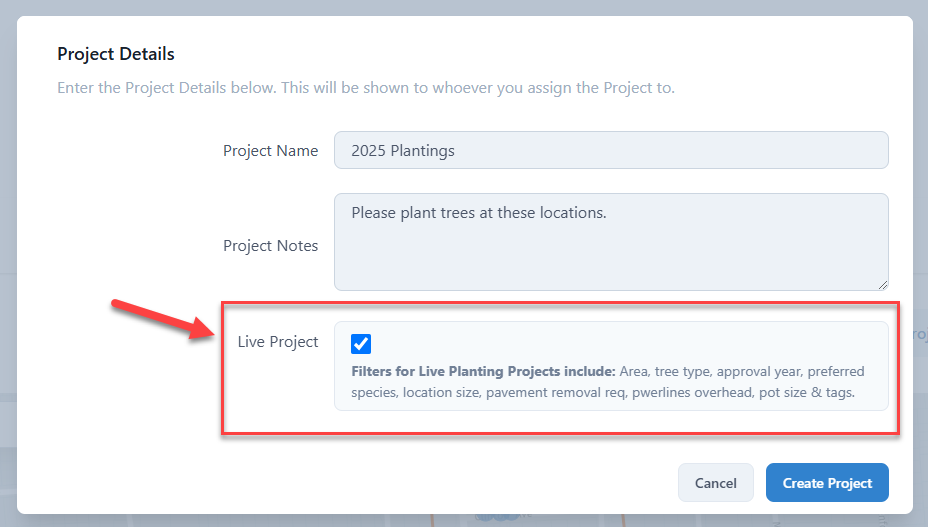Screen dimensions: 928x527
Task: Click the 'Enter the Project Details below' instruction text
Action: click(365, 88)
